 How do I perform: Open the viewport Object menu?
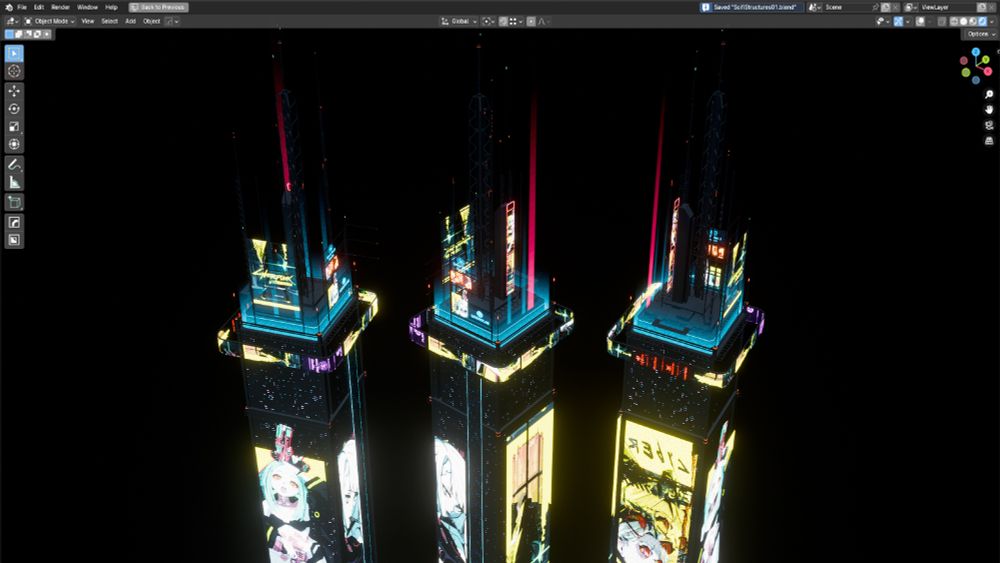(x=151, y=21)
